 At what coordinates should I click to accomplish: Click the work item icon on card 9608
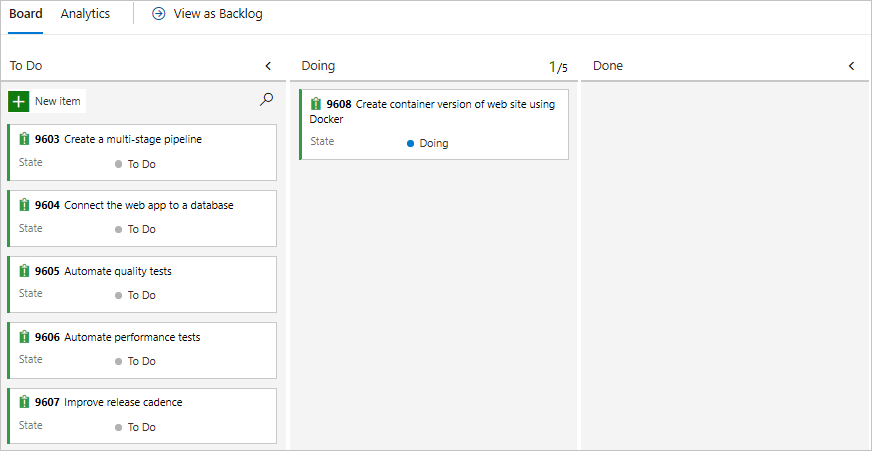[316, 104]
